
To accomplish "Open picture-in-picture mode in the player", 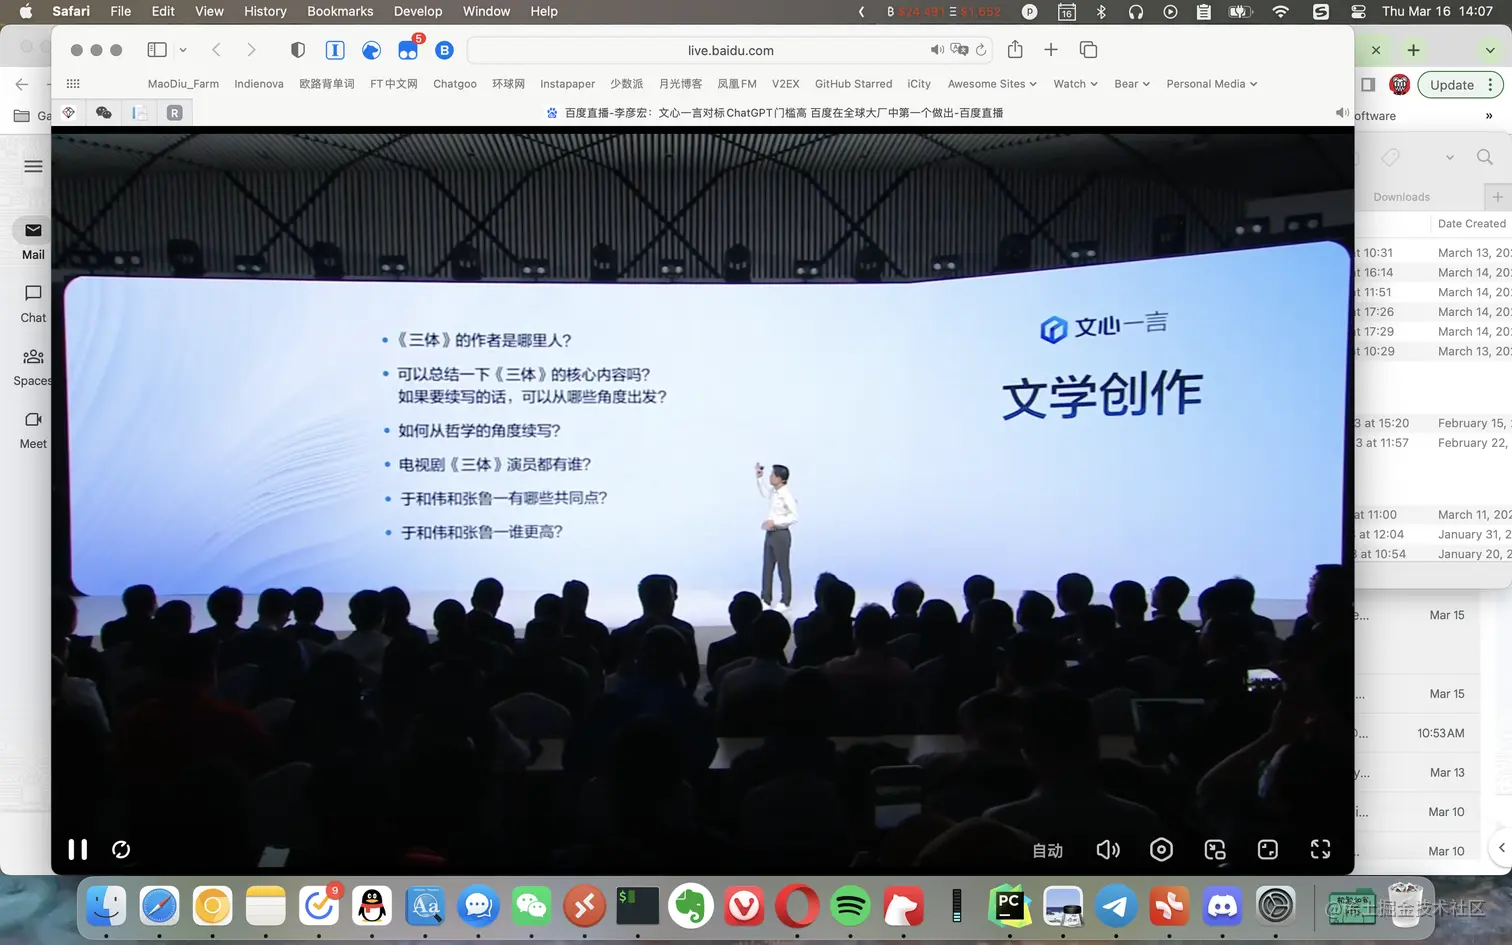I will pos(1215,849).
